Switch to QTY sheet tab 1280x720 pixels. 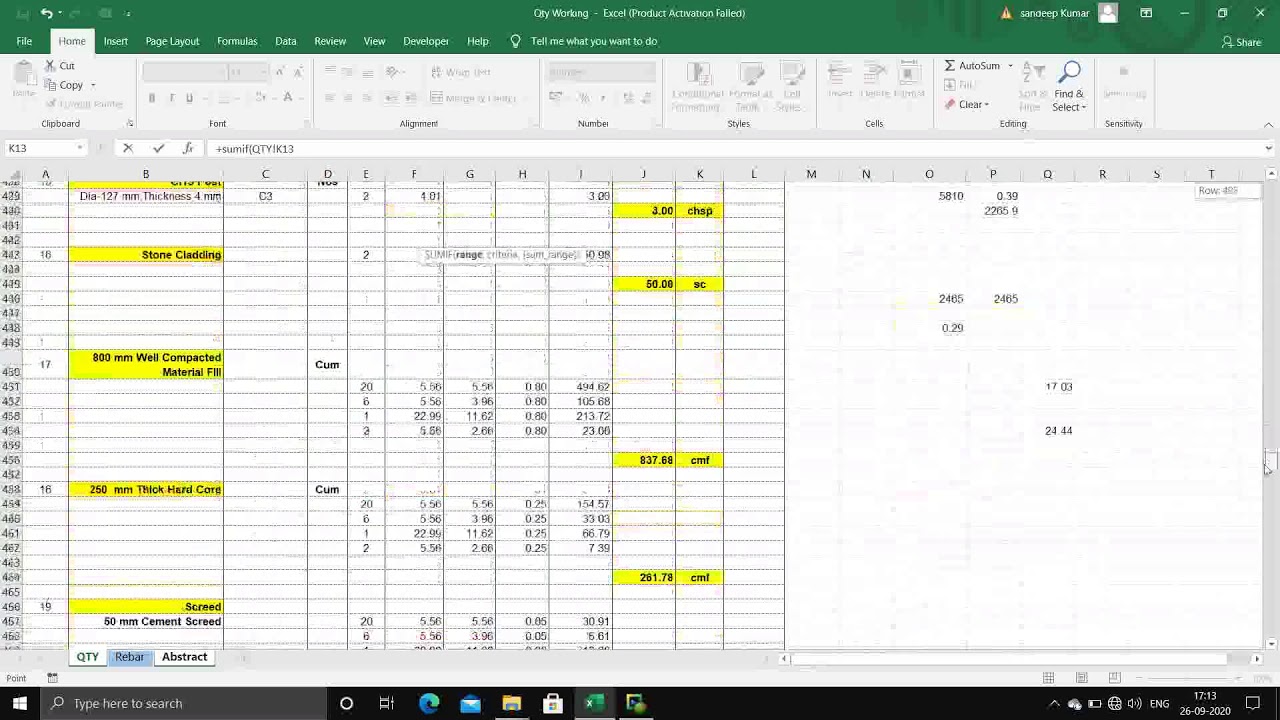coord(88,657)
